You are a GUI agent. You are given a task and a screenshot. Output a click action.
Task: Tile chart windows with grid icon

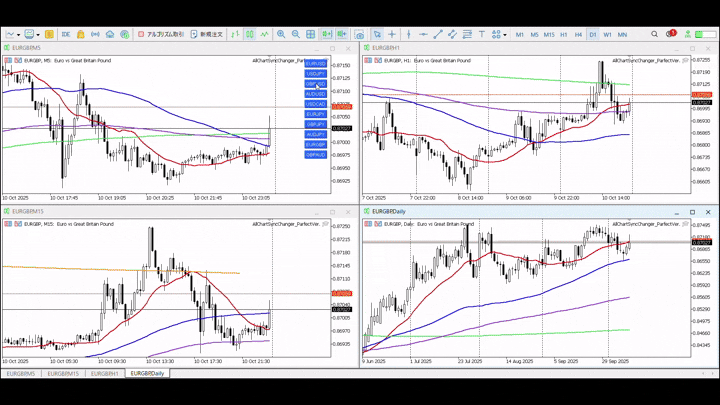click(310, 34)
